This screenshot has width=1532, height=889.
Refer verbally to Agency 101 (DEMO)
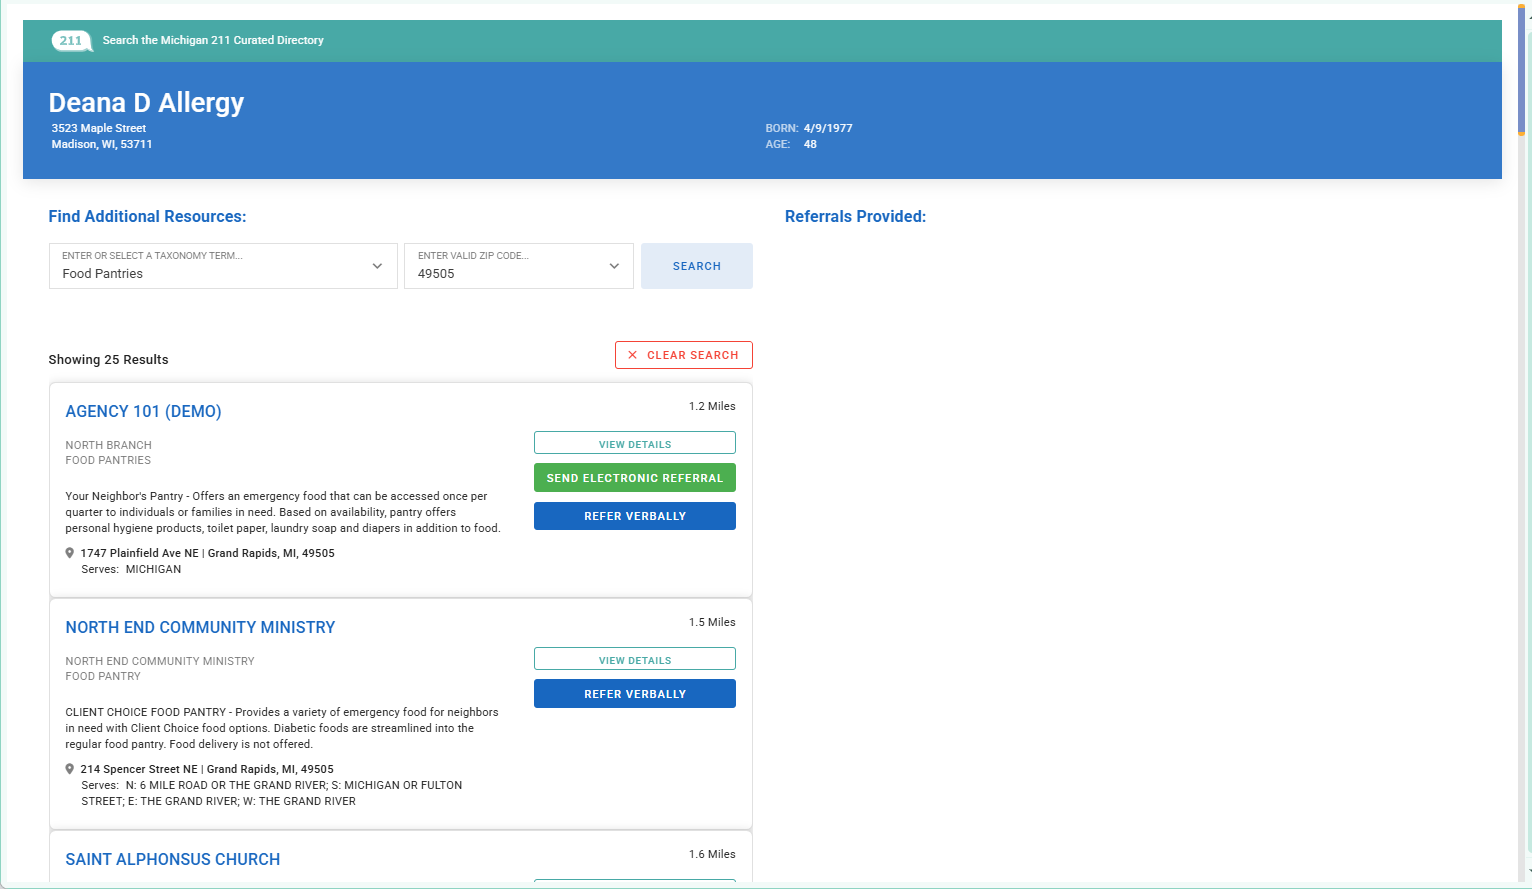click(x=634, y=516)
